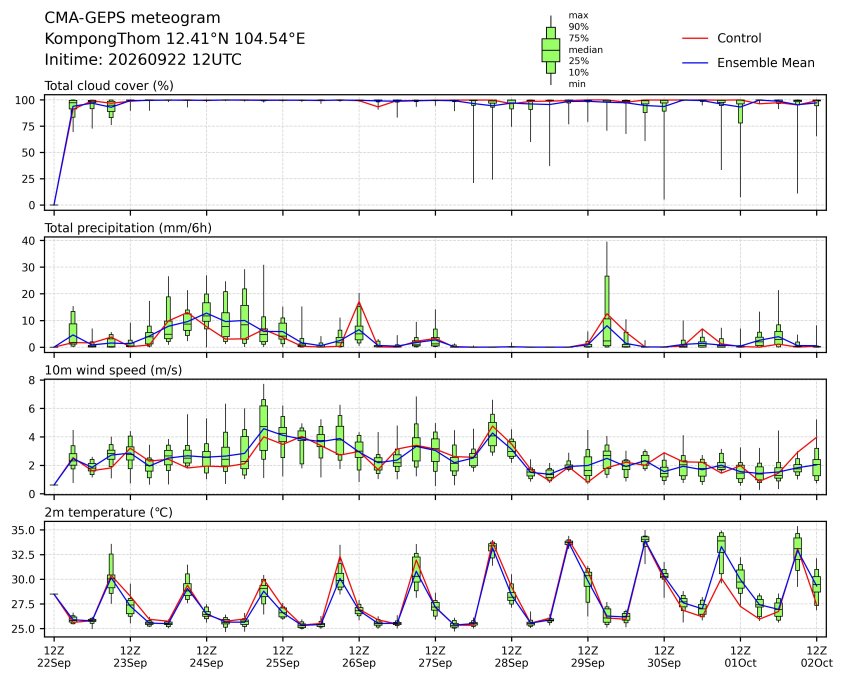Click the 12Z 02Oct axis tick label
Screen dimensions: 844x680
tap(817, 656)
